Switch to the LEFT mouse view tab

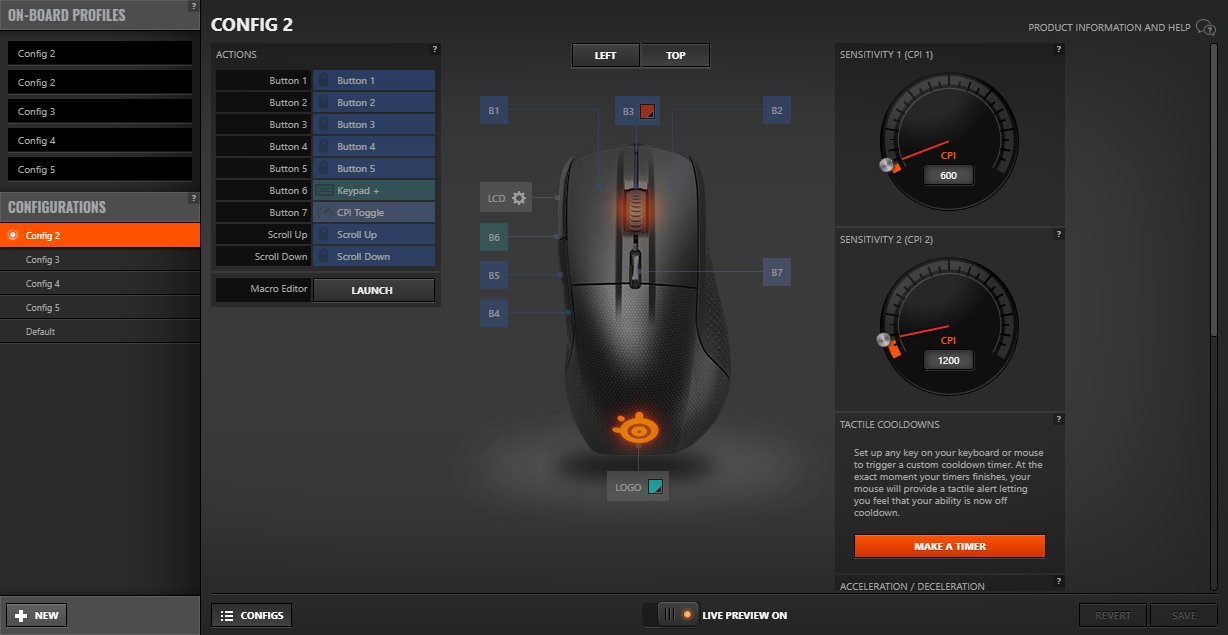click(605, 55)
